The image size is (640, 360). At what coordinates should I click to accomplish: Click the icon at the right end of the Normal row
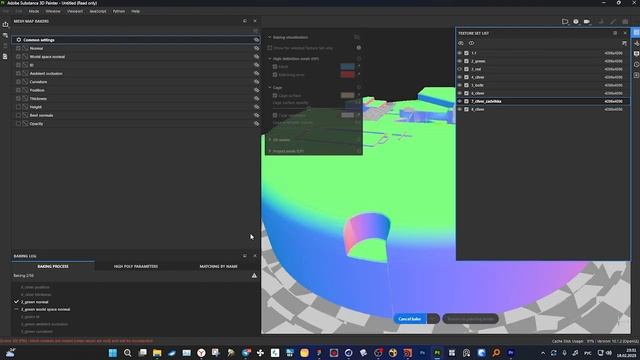[256, 48]
